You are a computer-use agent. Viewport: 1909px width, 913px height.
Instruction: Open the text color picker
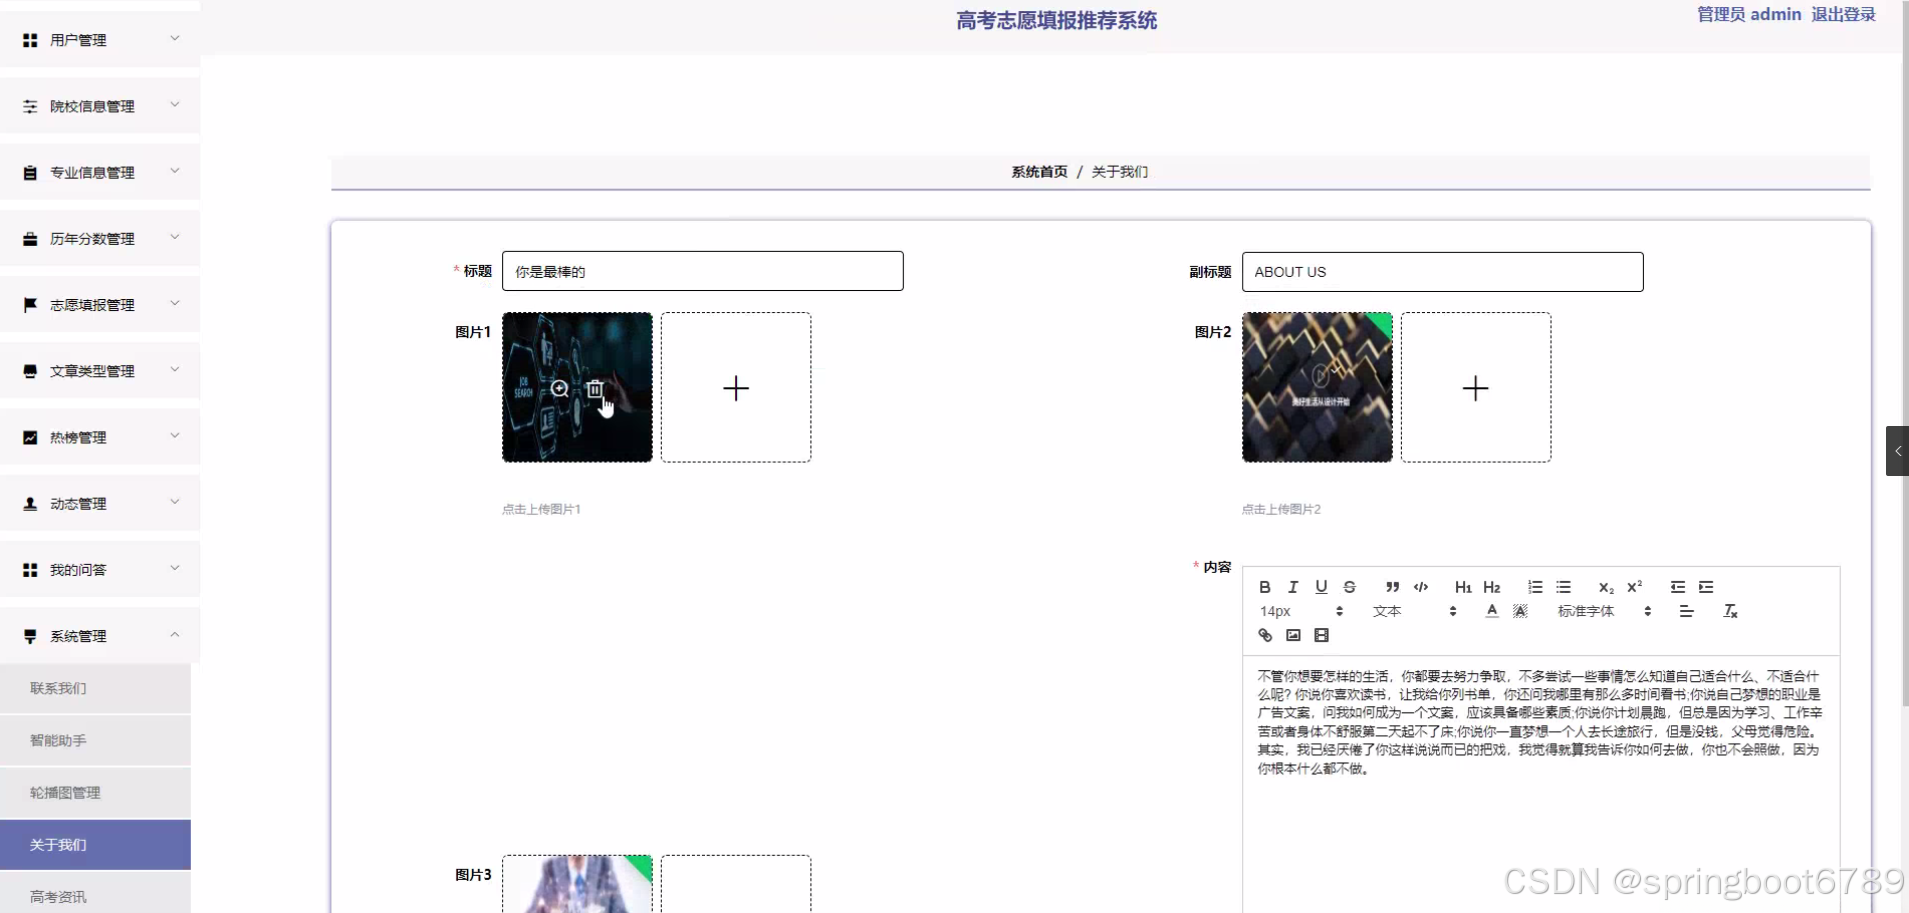(x=1492, y=611)
